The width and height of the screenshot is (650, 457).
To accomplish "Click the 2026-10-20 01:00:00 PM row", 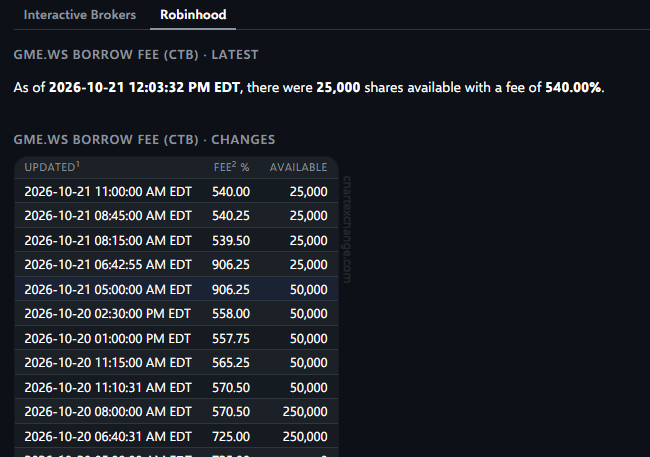I will tap(177, 338).
